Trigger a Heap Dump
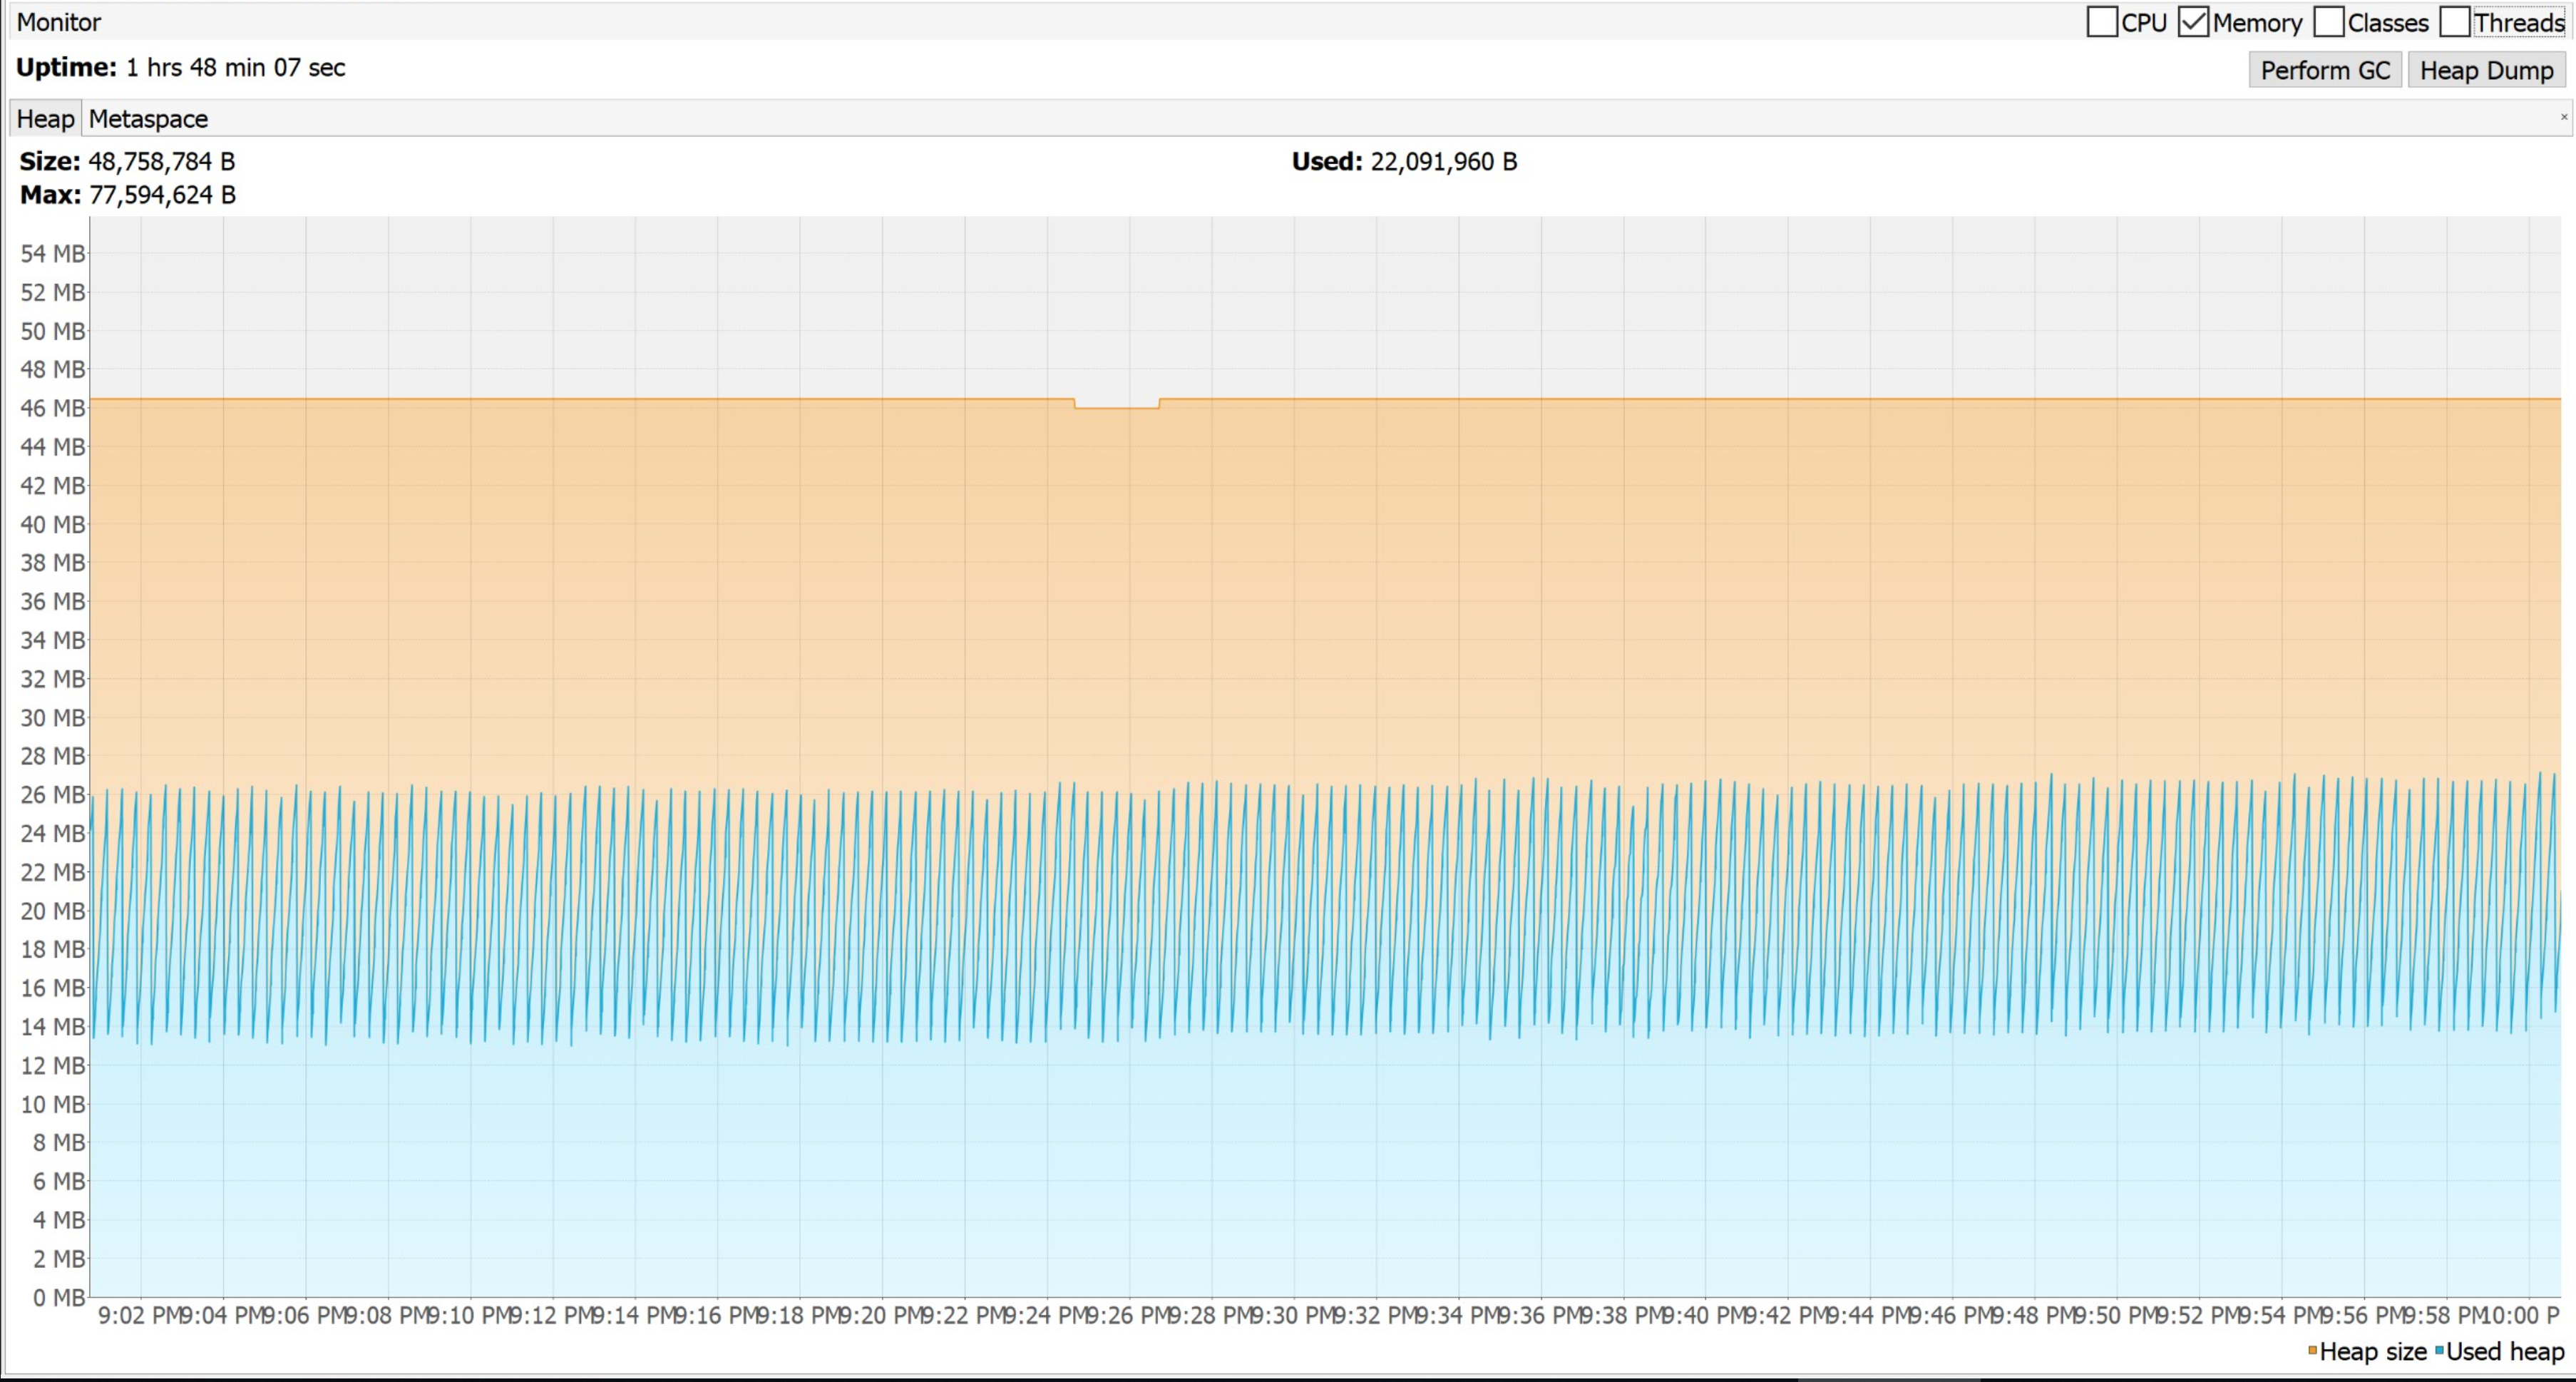 tap(2486, 71)
